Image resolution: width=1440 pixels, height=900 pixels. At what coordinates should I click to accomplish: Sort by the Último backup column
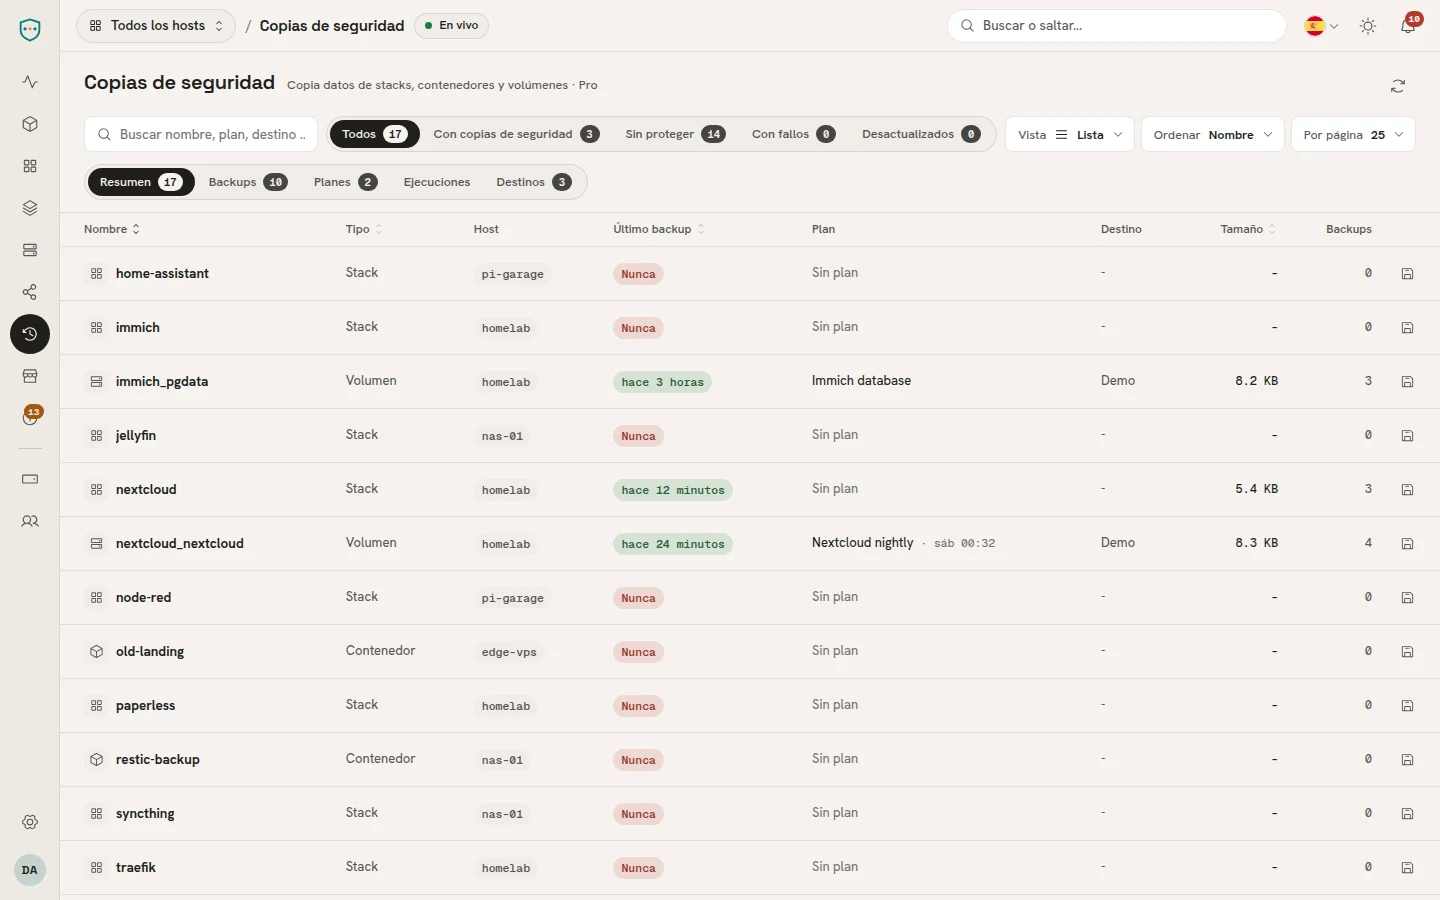[659, 229]
